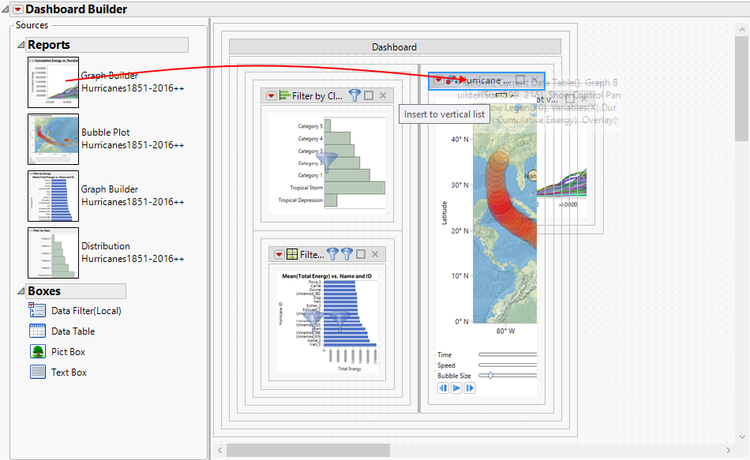Play the bubble plot animation
This screenshot has height=460, width=750.
(456, 388)
